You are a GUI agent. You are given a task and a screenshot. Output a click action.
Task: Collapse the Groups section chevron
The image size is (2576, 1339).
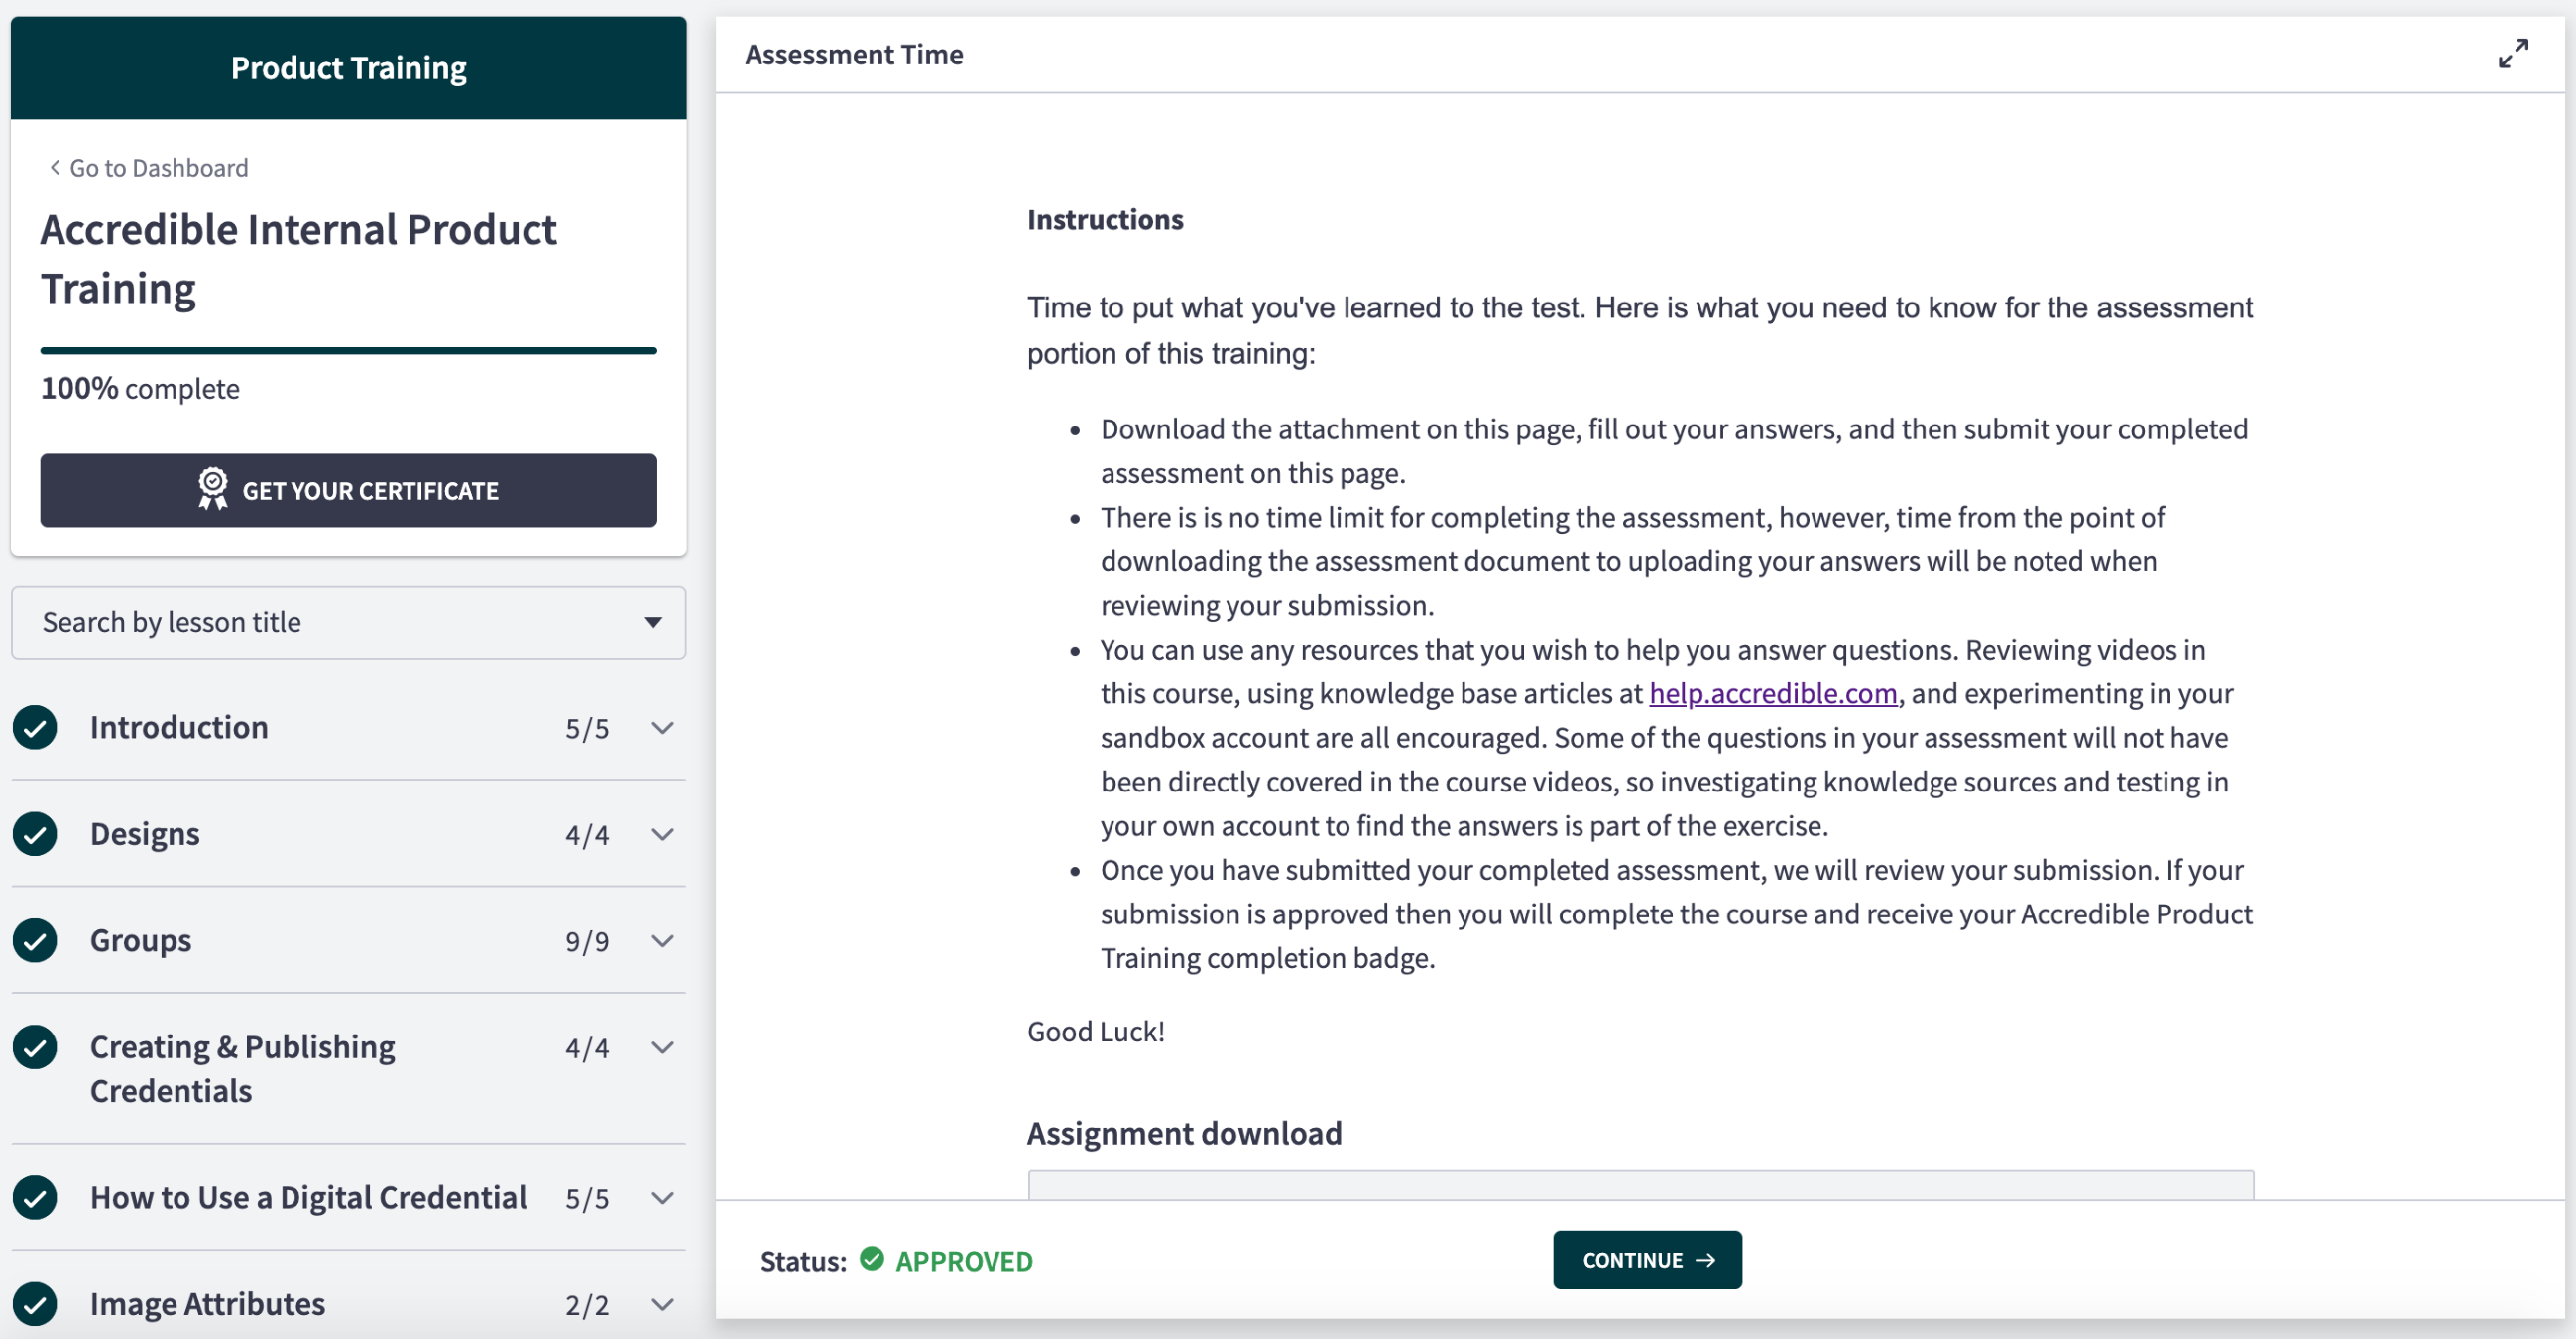point(662,941)
